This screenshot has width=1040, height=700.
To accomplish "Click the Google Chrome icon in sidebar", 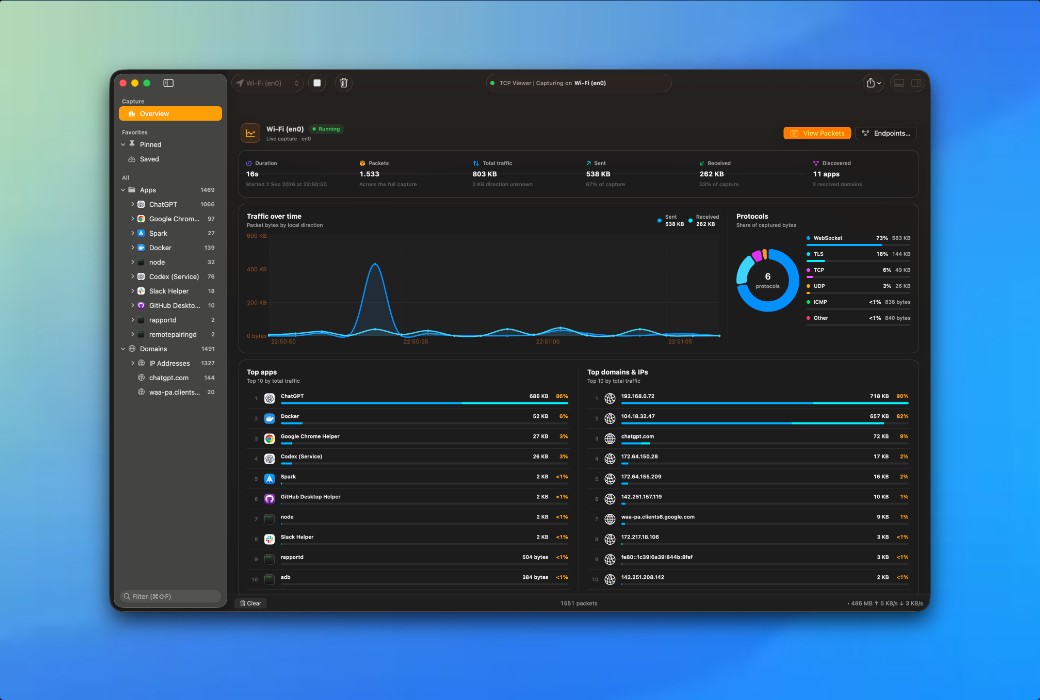I will click(141, 219).
